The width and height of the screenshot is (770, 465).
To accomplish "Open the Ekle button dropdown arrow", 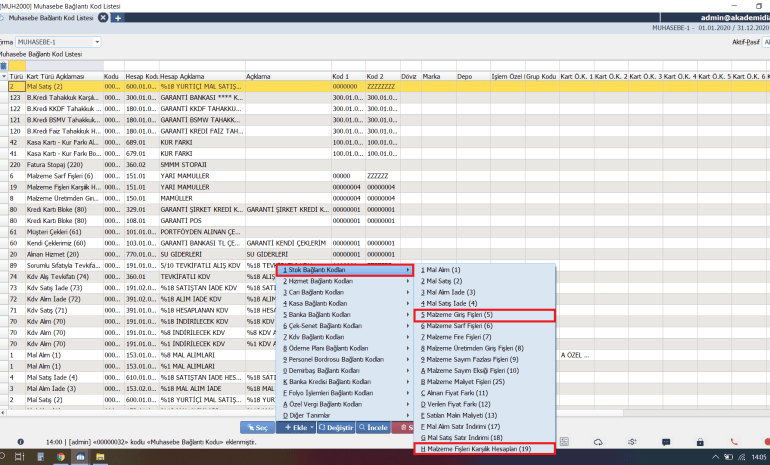I will 312,428.
